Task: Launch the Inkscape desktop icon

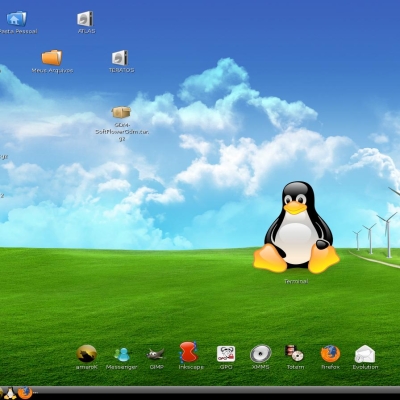Action: [x=189, y=352]
